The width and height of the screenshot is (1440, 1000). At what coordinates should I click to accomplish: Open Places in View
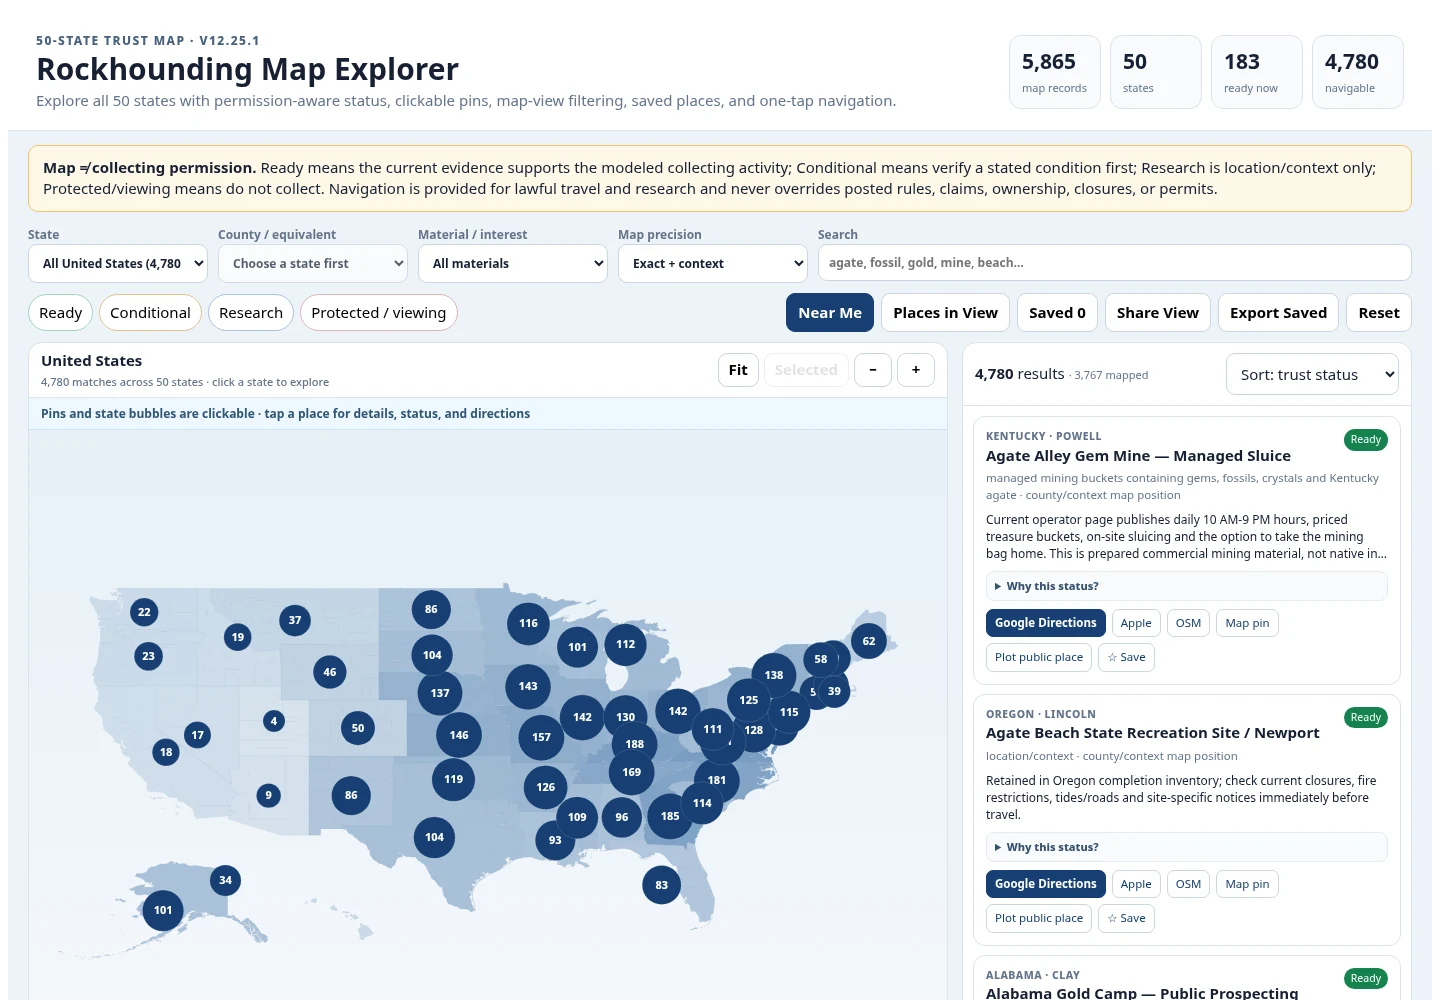[945, 313]
